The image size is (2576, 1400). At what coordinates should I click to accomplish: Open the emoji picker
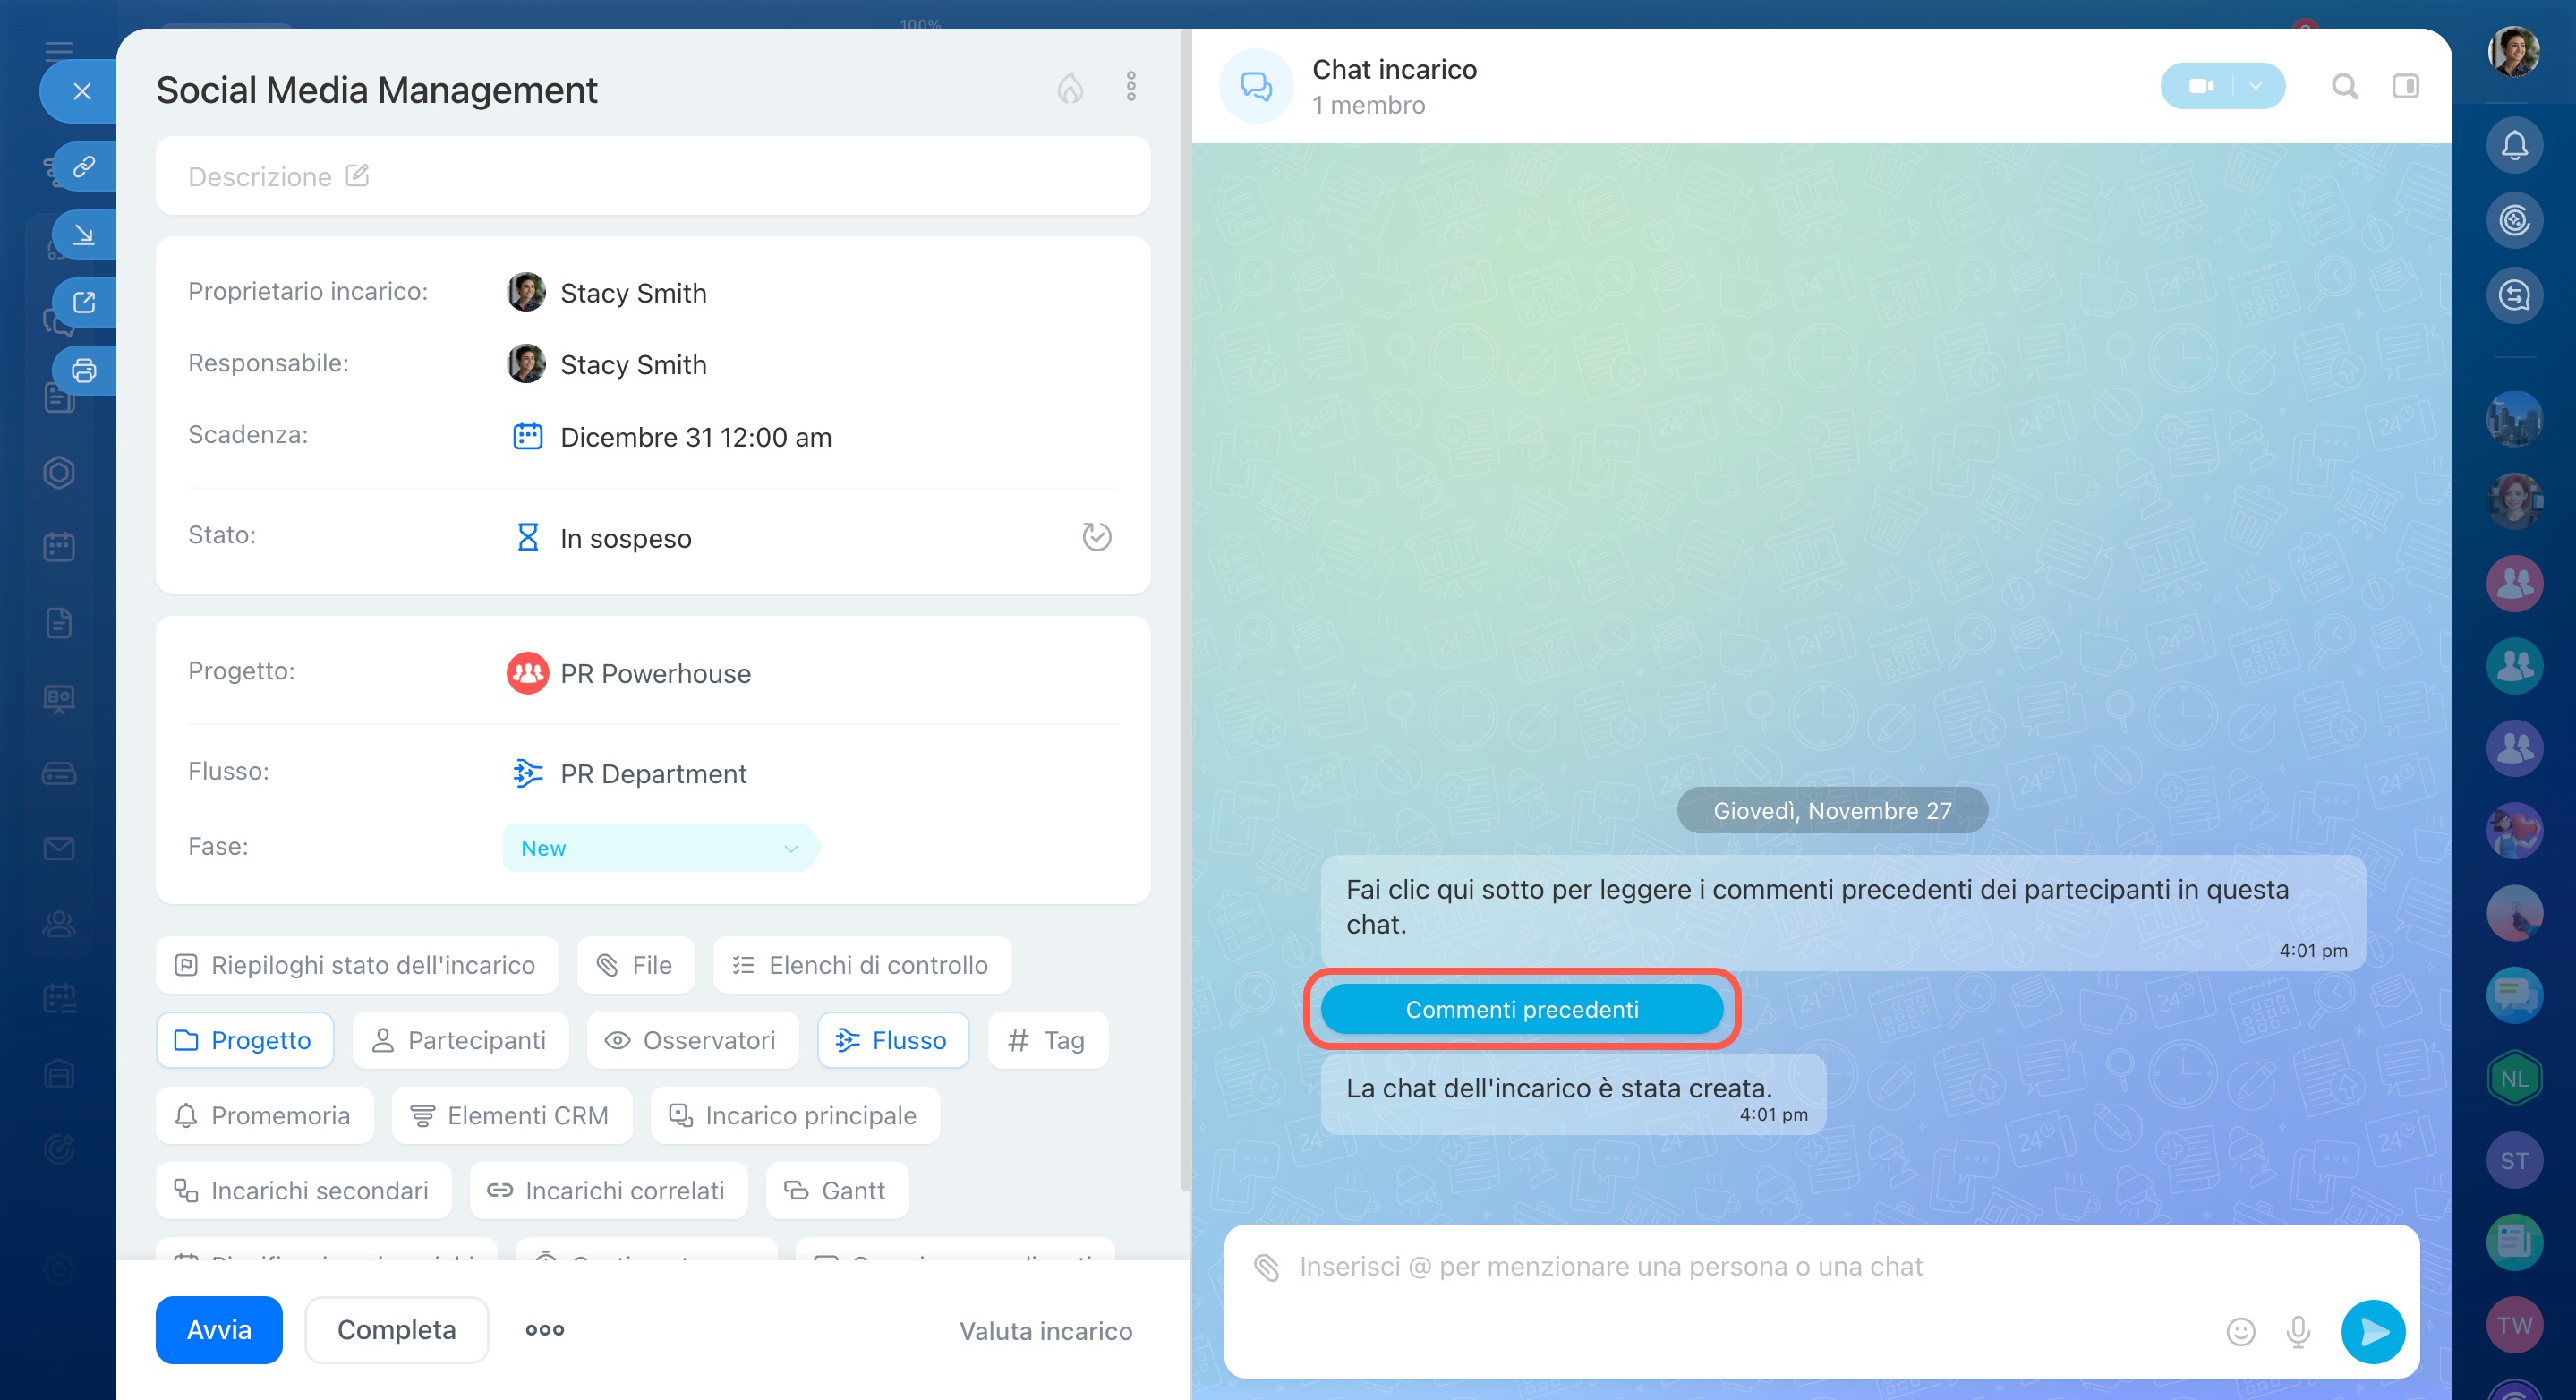point(2240,1331)
